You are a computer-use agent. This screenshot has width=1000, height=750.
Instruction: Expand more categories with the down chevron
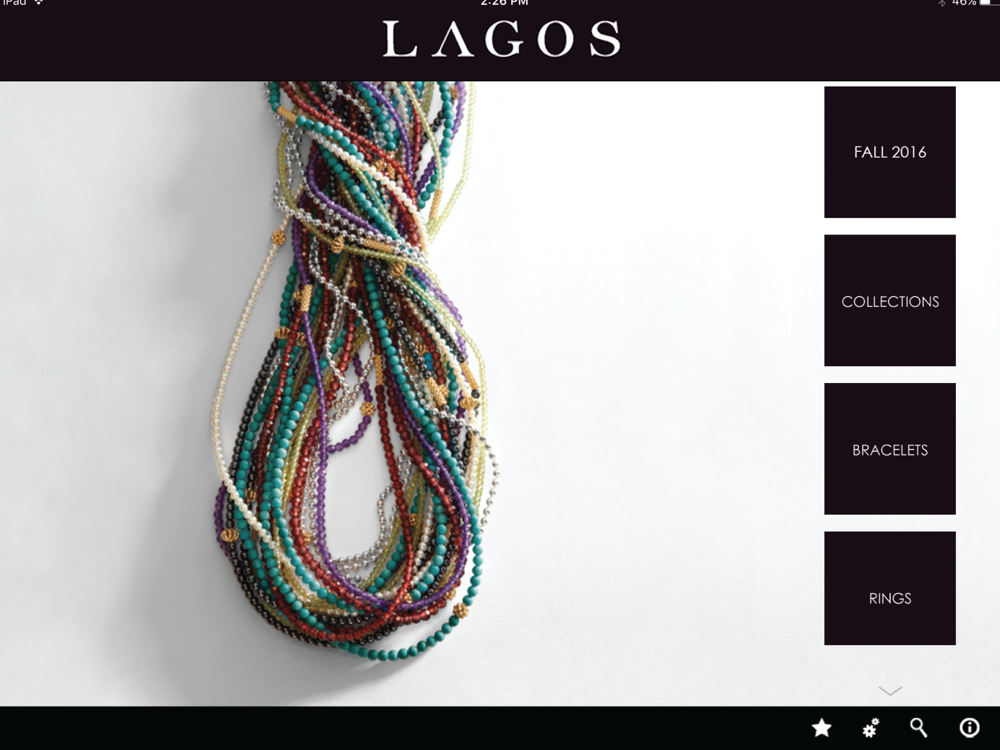[890, 691]
